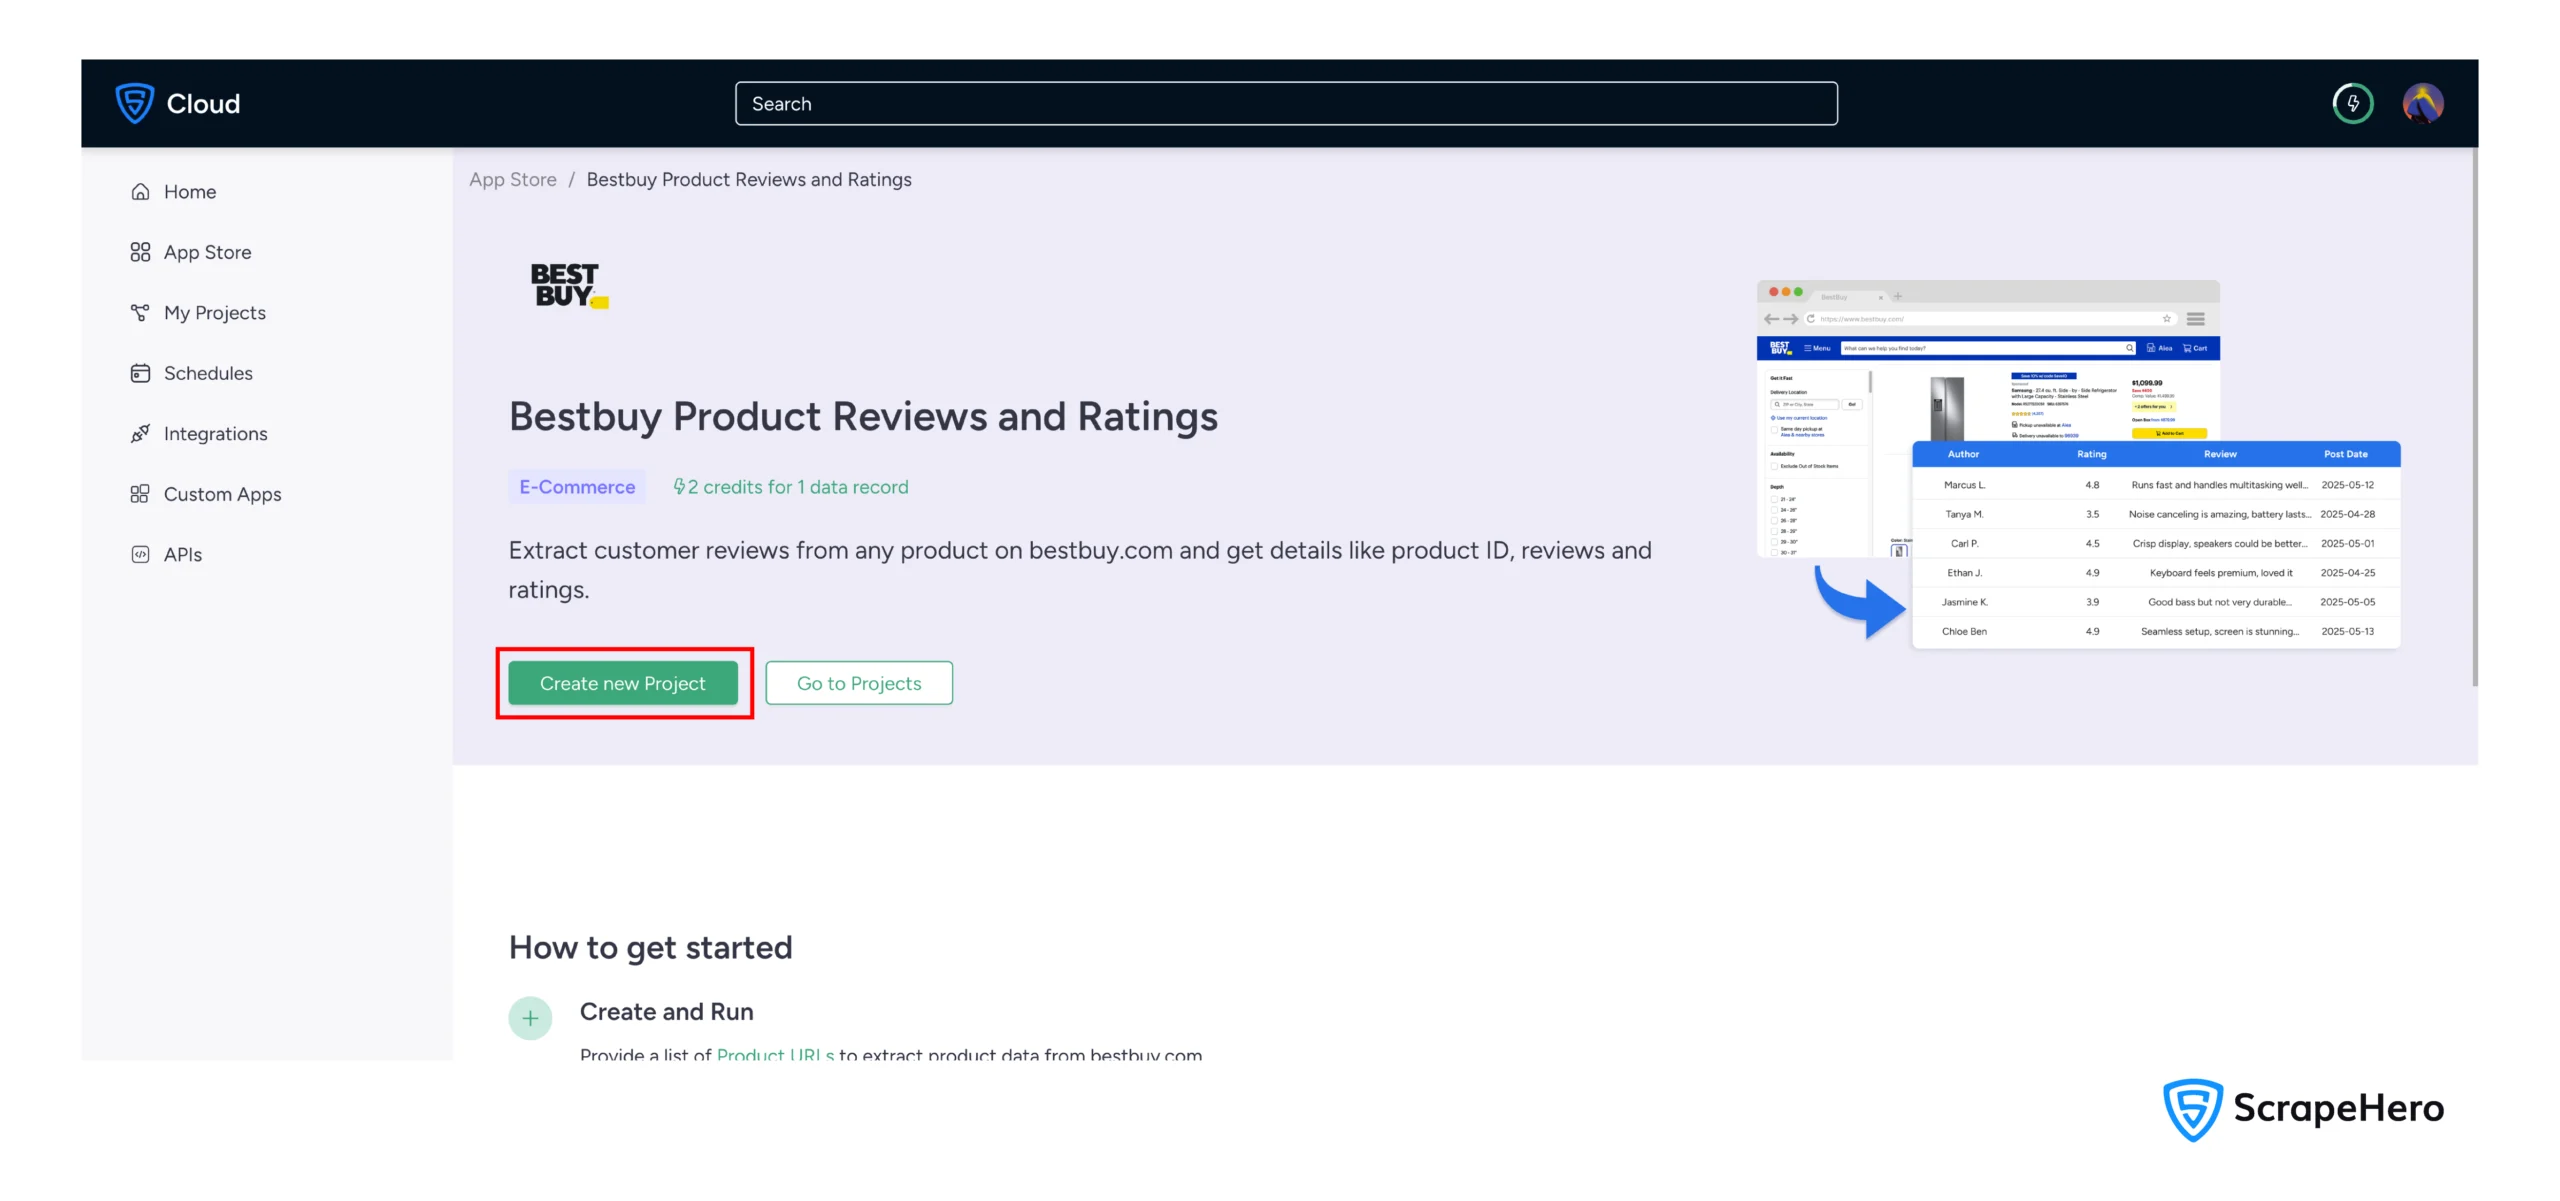Click the APIs code icon
Viewport: 2560px width, 1201px height.
pyautogui.click(x=140, y=555)
